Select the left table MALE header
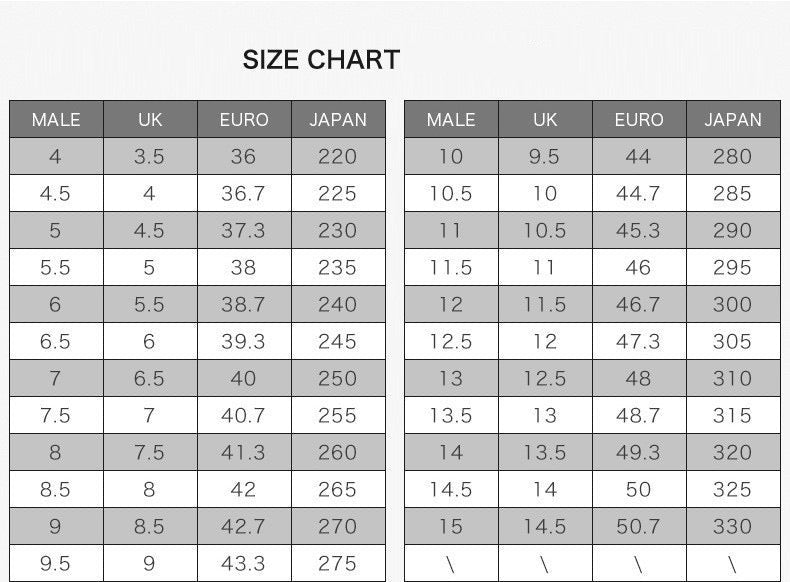The width and height of the screenshot is (790, 582). pyautogui.click(x=56, y=119)
